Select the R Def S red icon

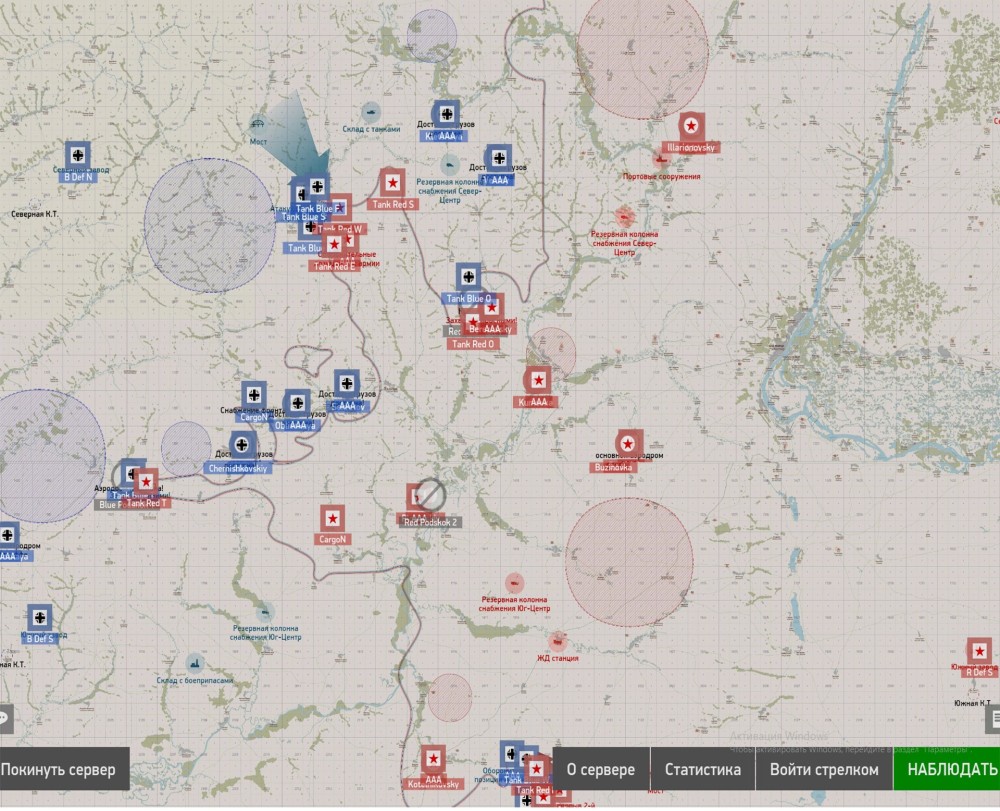(x=980, y=652)
